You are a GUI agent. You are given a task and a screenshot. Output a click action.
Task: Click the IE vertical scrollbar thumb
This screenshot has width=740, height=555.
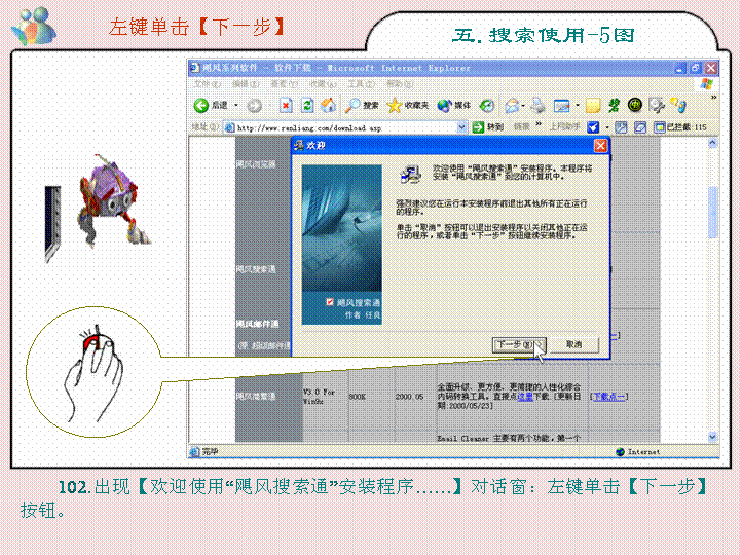712,212
